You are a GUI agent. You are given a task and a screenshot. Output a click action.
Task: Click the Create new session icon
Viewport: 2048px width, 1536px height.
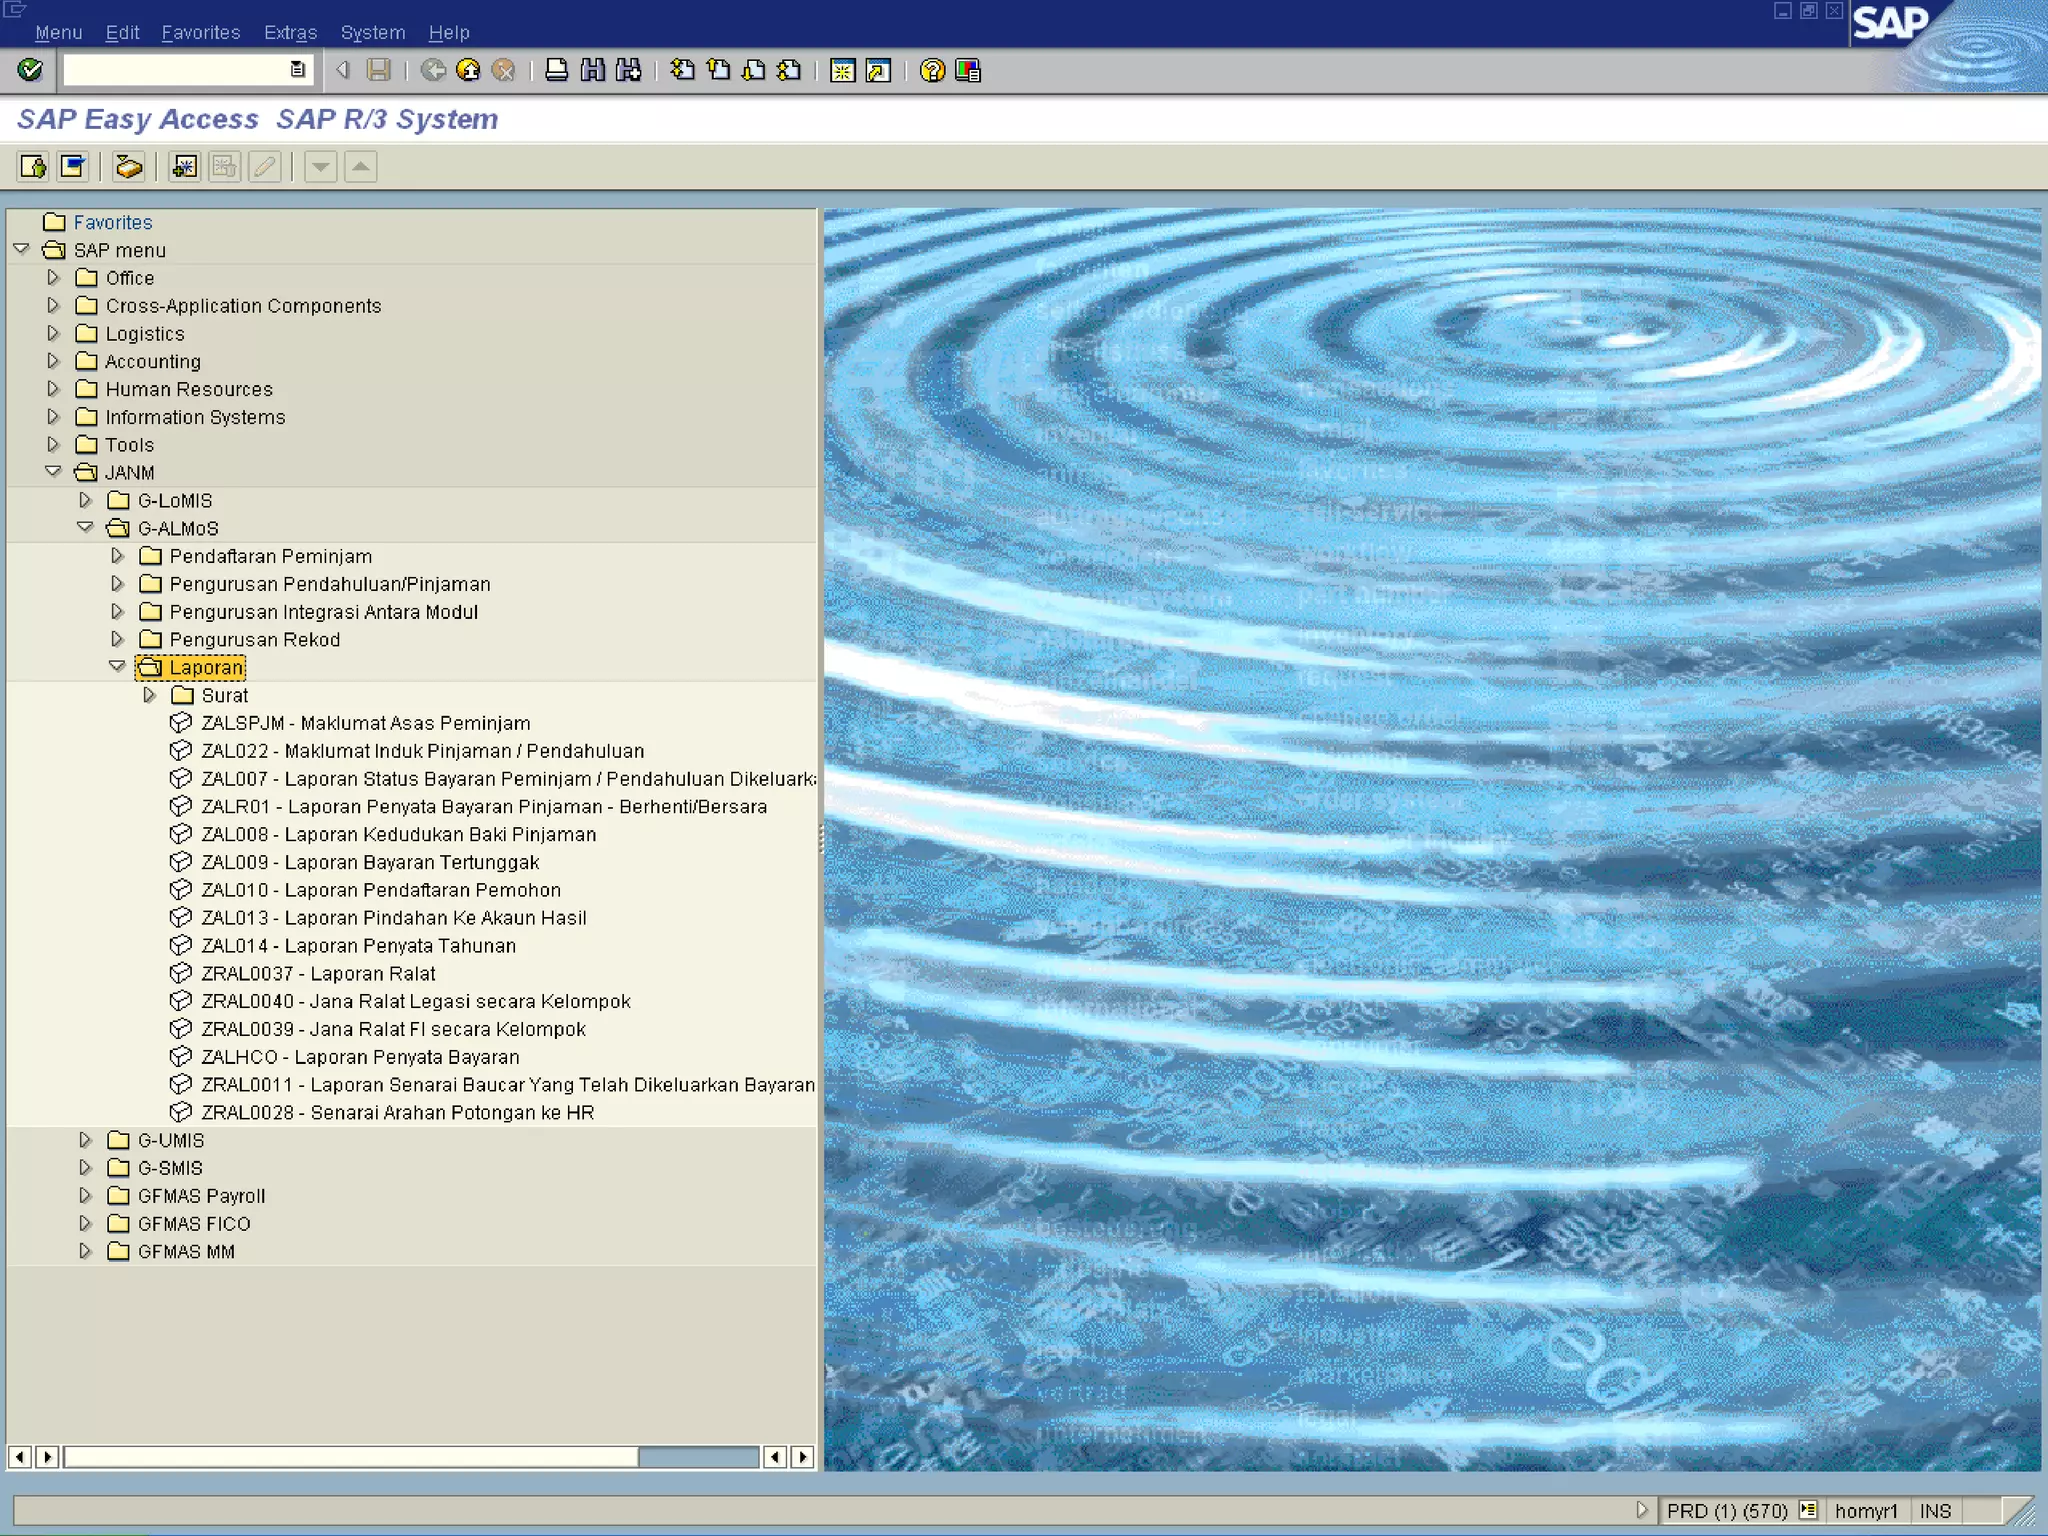click(x=842, y=70)
